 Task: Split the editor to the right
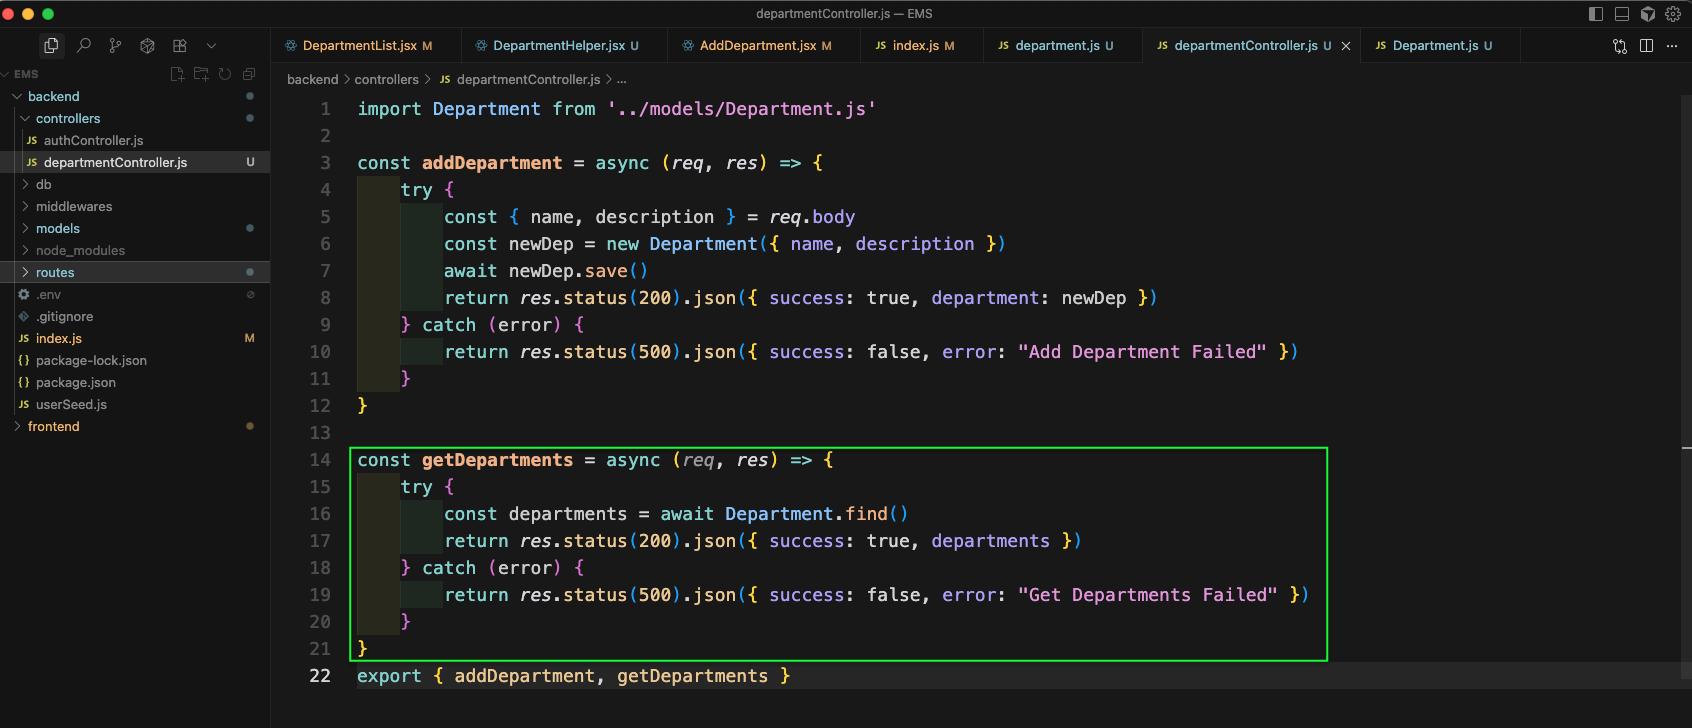(x=1646, y=46)
